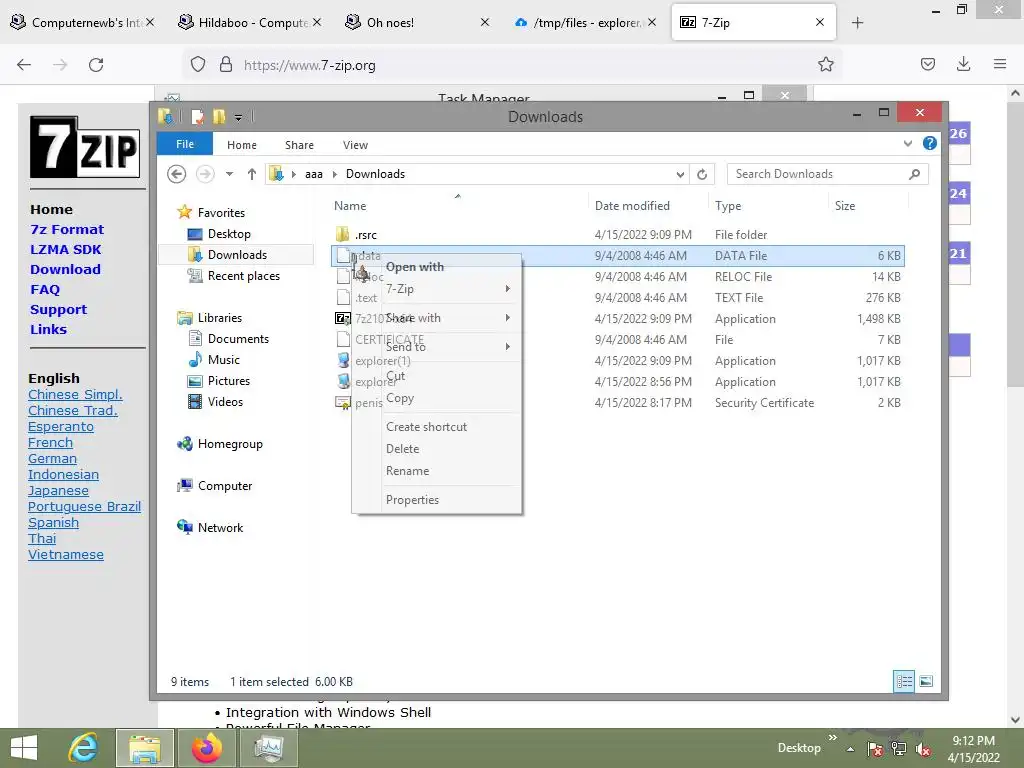Switch to details view icon in status bar
The height and width of the screenshot is (768, 1024).
click(904, 682)
